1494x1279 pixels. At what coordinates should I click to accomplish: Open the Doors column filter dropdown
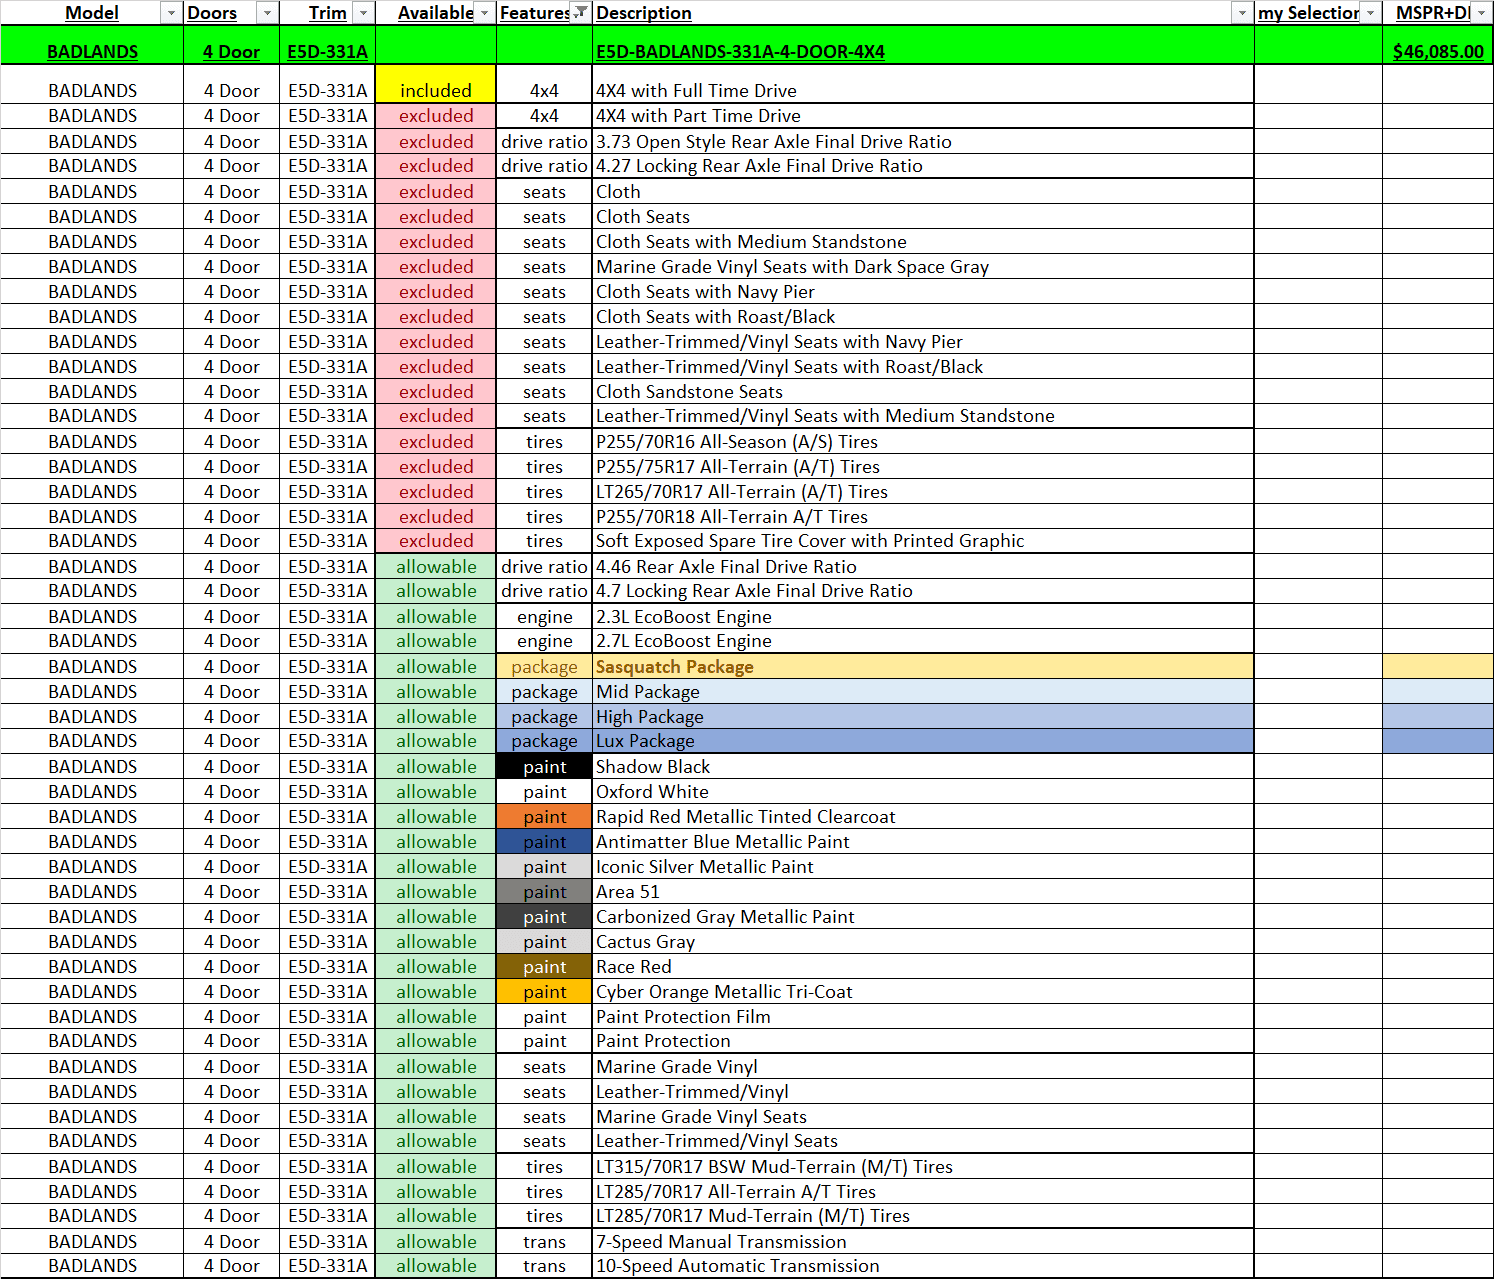[267, 13]
